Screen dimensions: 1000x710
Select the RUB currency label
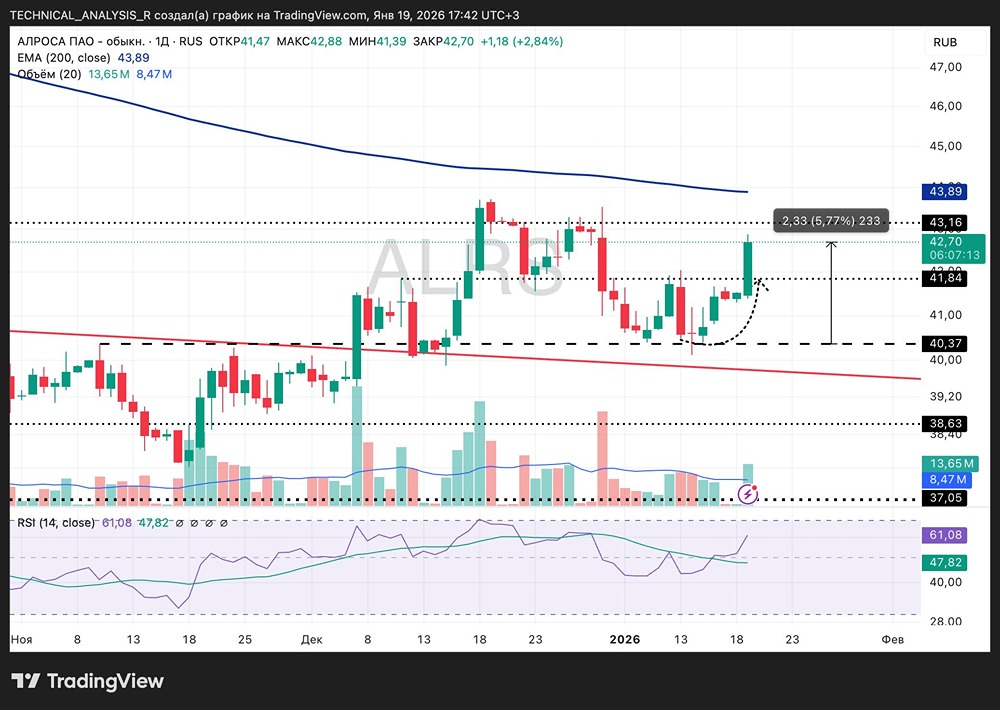(945, 42)
